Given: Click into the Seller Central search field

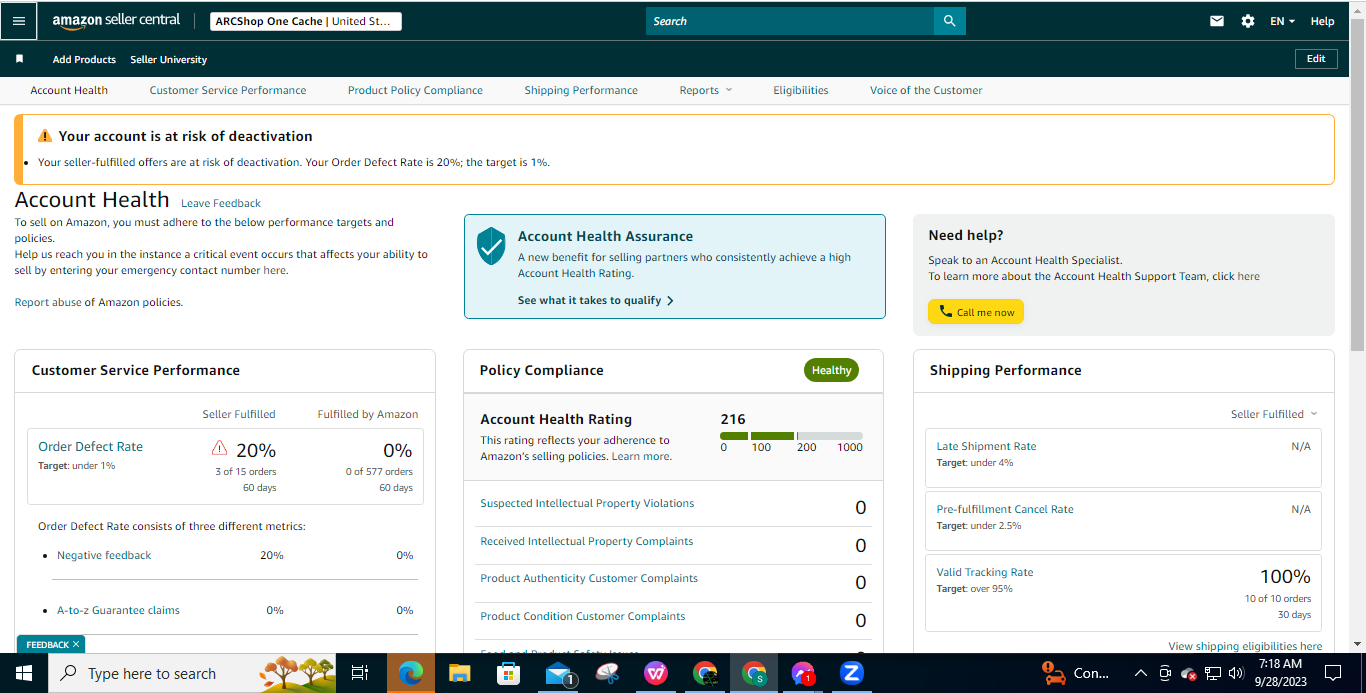Looking at the screenshot, I should (790, 21).
